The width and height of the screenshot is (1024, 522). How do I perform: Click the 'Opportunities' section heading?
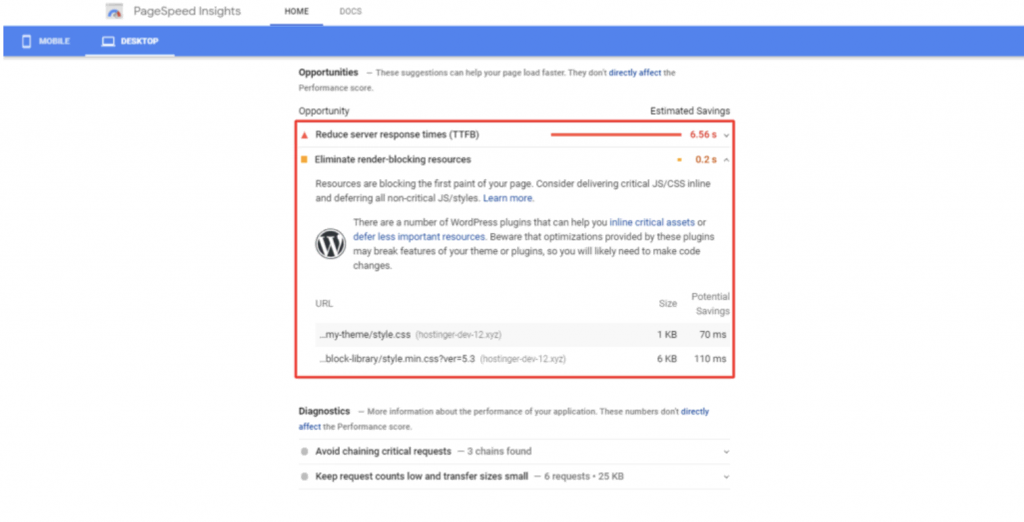click(328, 73)
